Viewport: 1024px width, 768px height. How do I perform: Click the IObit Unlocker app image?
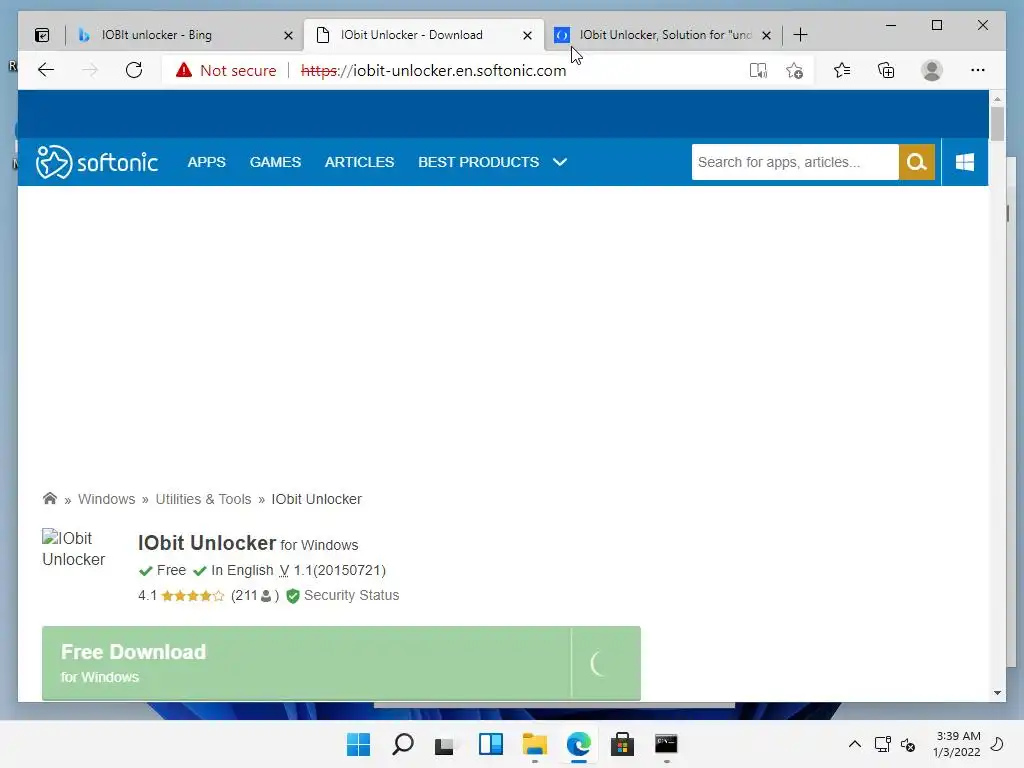(x=73, y=549)
